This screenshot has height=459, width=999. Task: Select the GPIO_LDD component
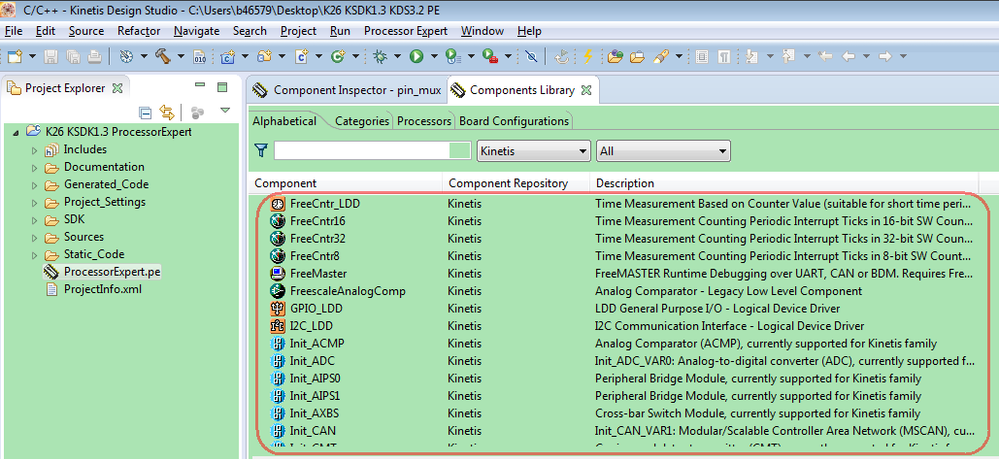click(315, 309)
